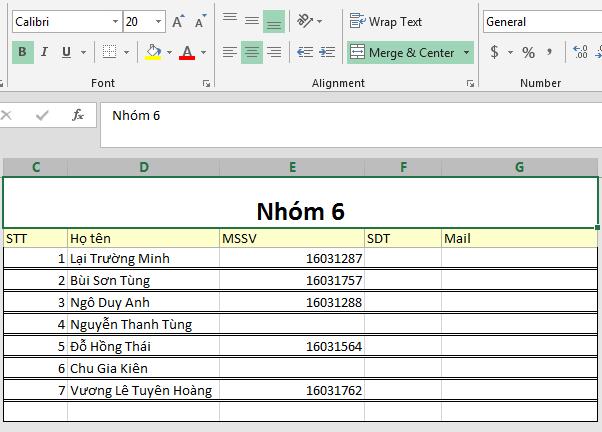Cancel the entry with the X icon
602x432 pixels.
(x=6, y=115)
